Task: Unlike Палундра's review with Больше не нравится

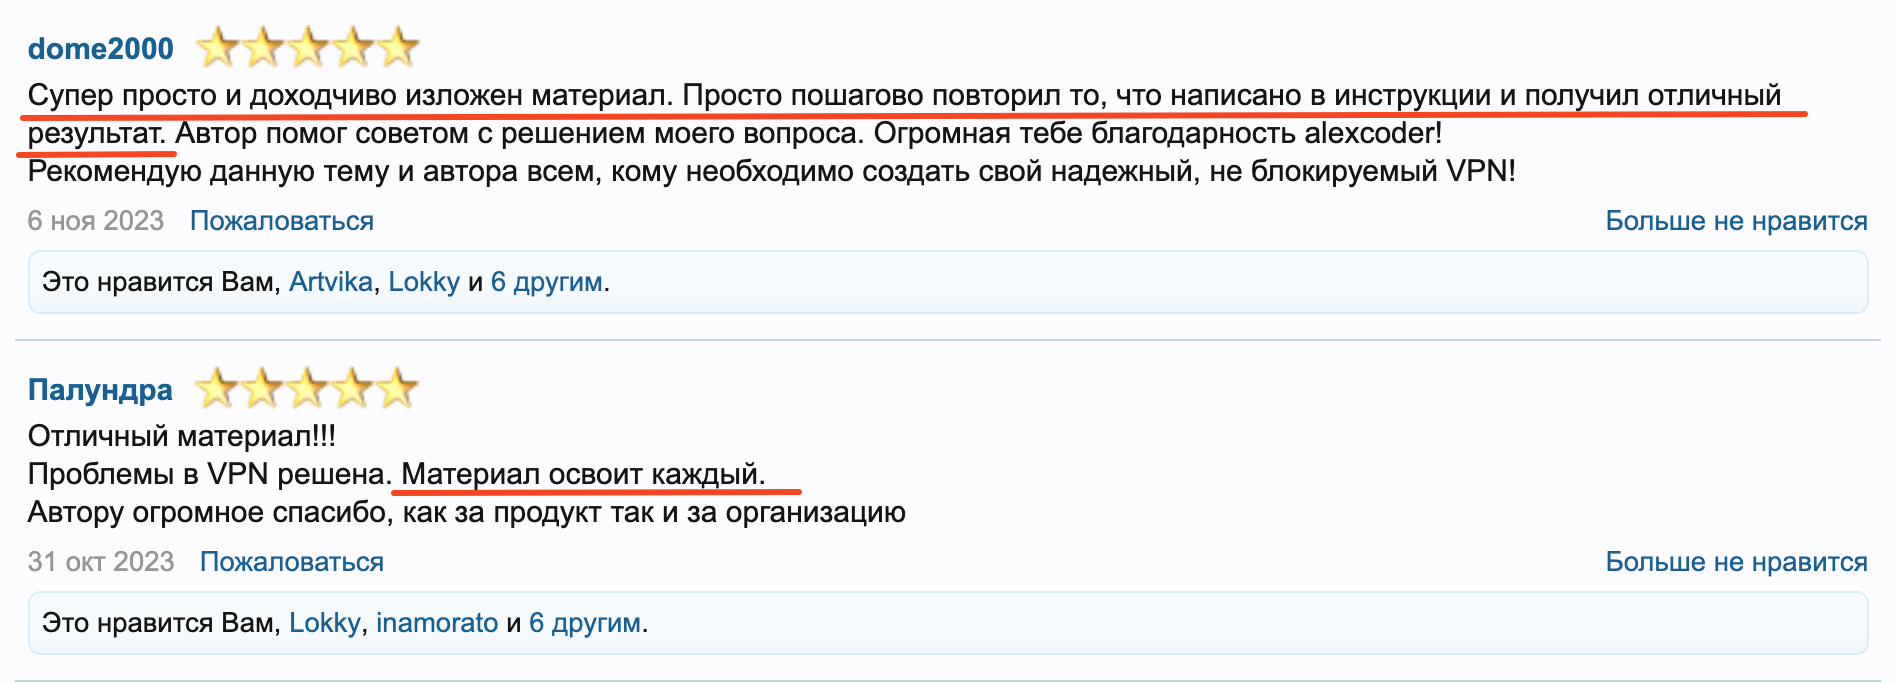Action: pyautogui.click(x=1736, y=562)
